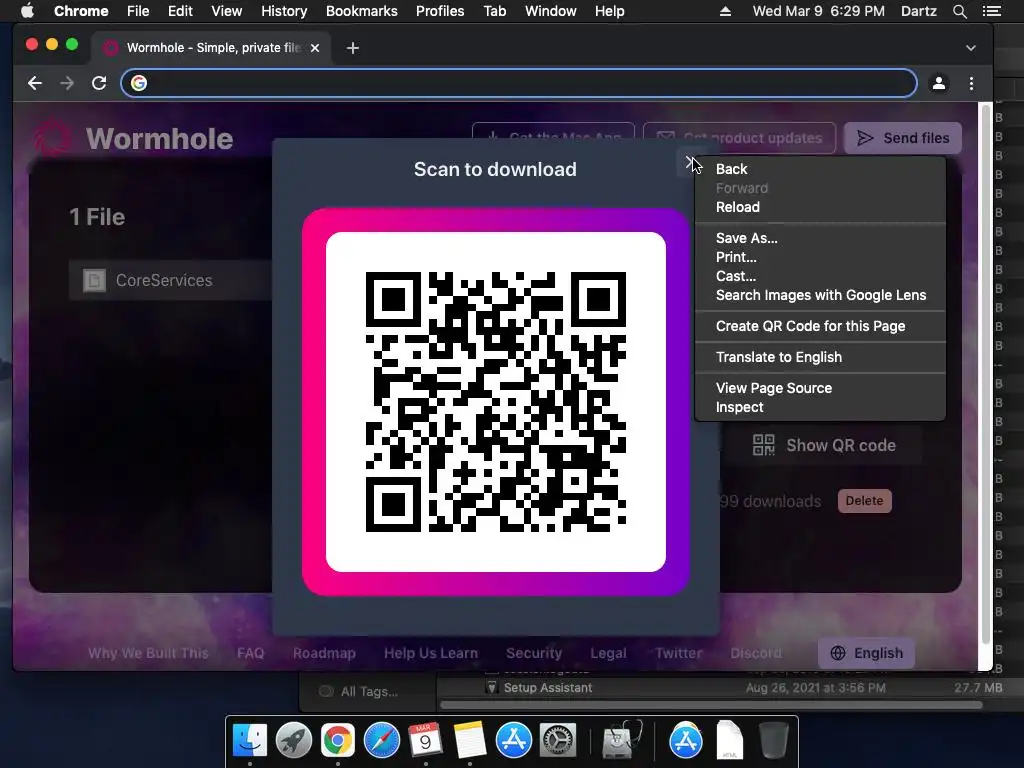Open the Security footer link
This screenshot has width=1024, height=768.
click(534, 653)
